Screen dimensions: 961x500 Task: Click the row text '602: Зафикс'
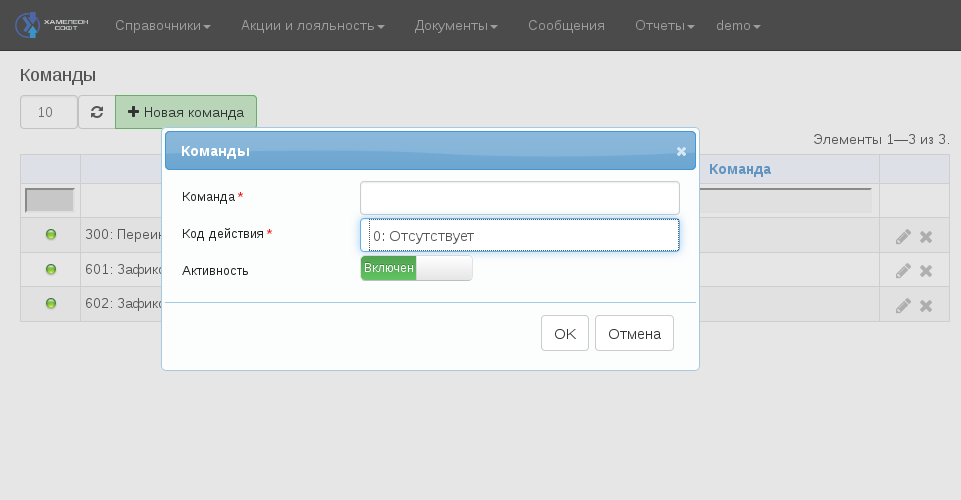tap(123, 303)
